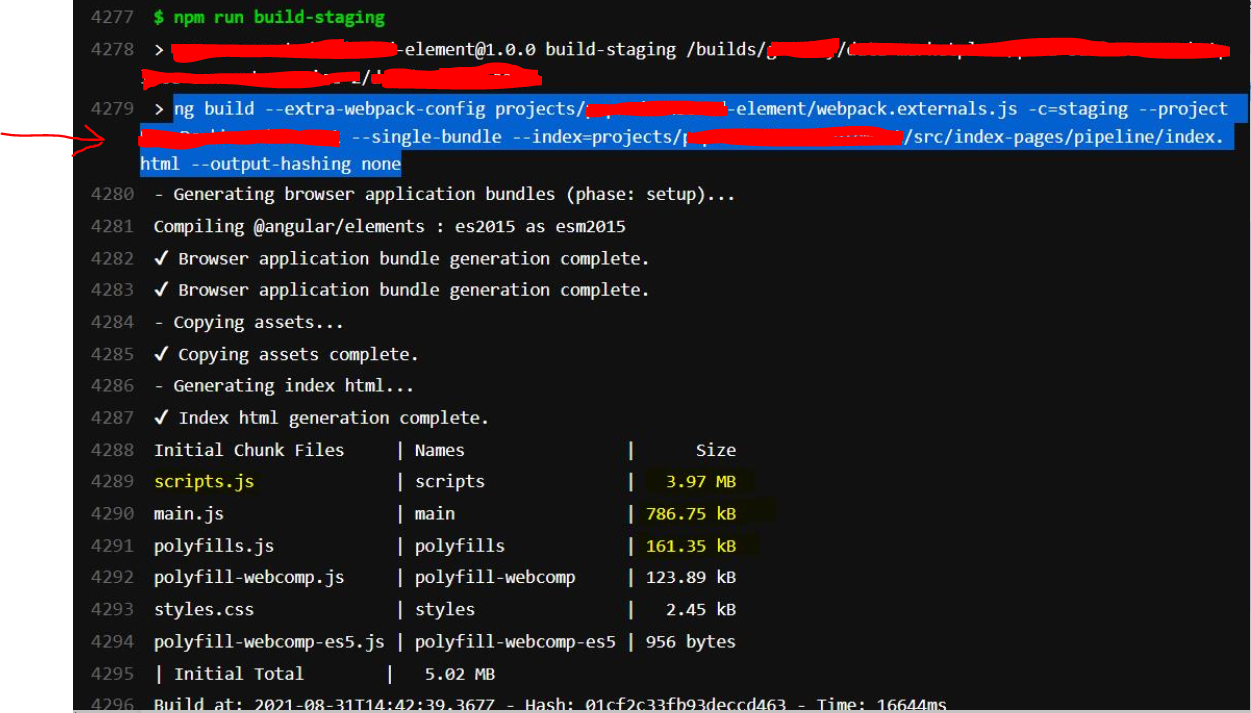This screenshot has width=1251, height=713.
Task: Click the 'scripts' entry in Names column
Action: 450,482
